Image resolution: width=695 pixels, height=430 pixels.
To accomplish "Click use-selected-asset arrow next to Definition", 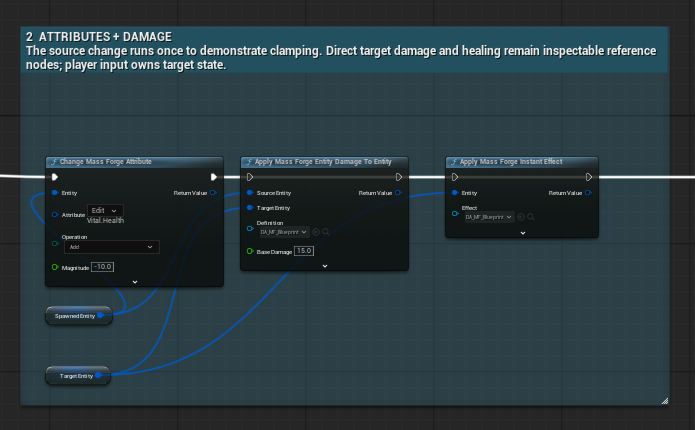I will click(x=316, y=232).
